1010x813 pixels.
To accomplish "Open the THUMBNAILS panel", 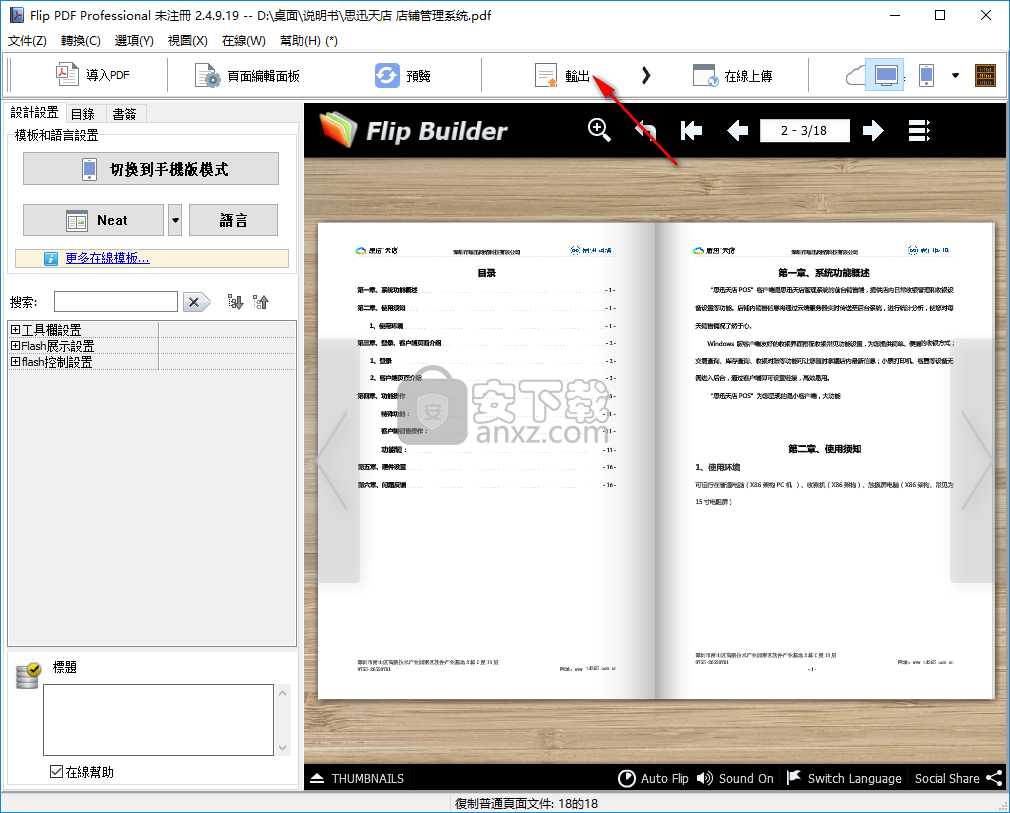I will (357, 778).
